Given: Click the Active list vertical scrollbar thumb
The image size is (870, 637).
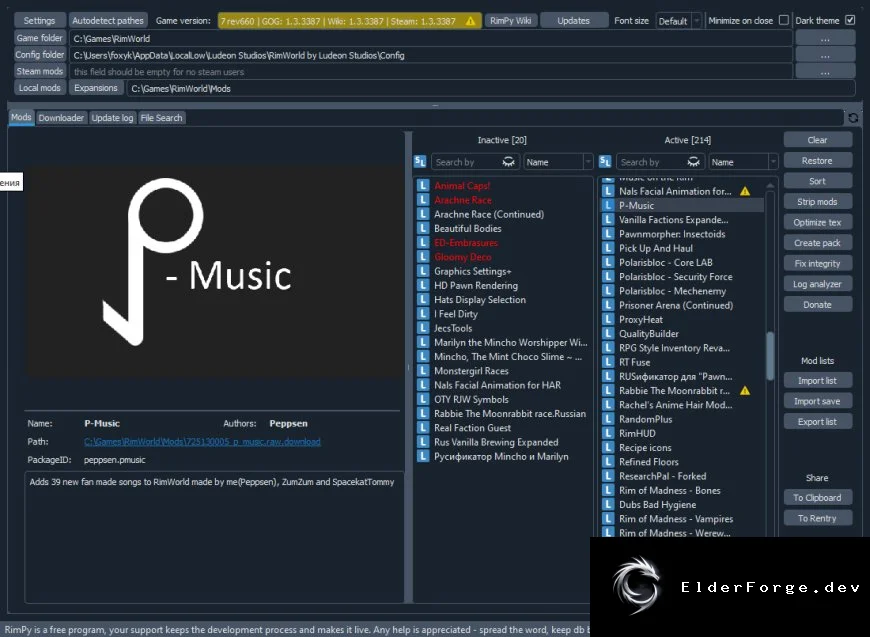Looking at the screenshot, I should click(x=770, y=356).
